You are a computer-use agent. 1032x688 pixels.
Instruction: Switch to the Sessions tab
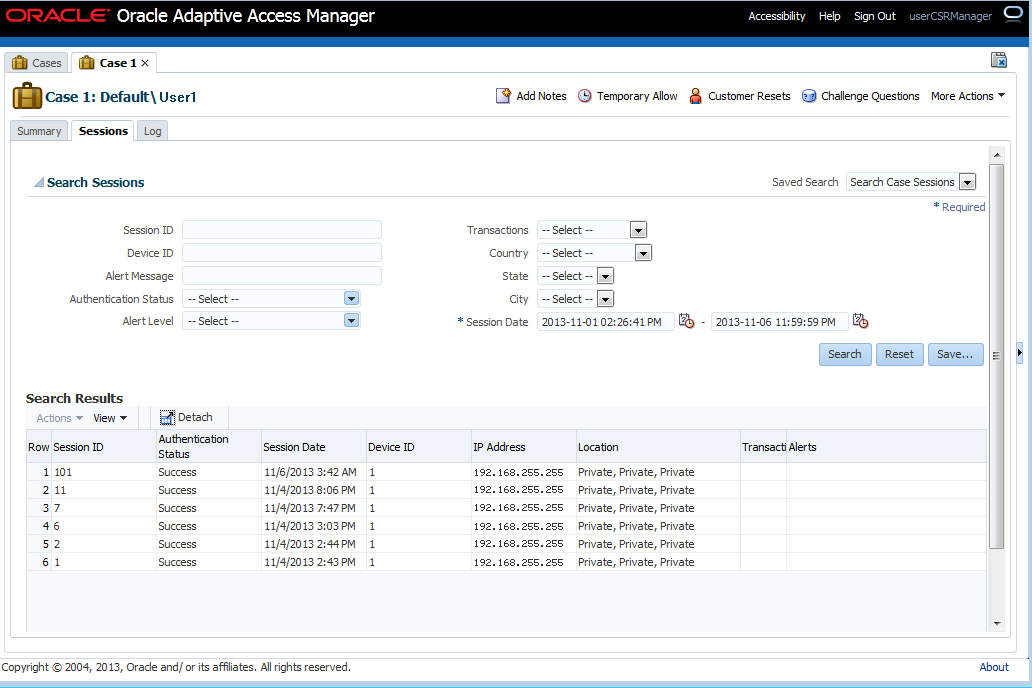click(103, 131)
